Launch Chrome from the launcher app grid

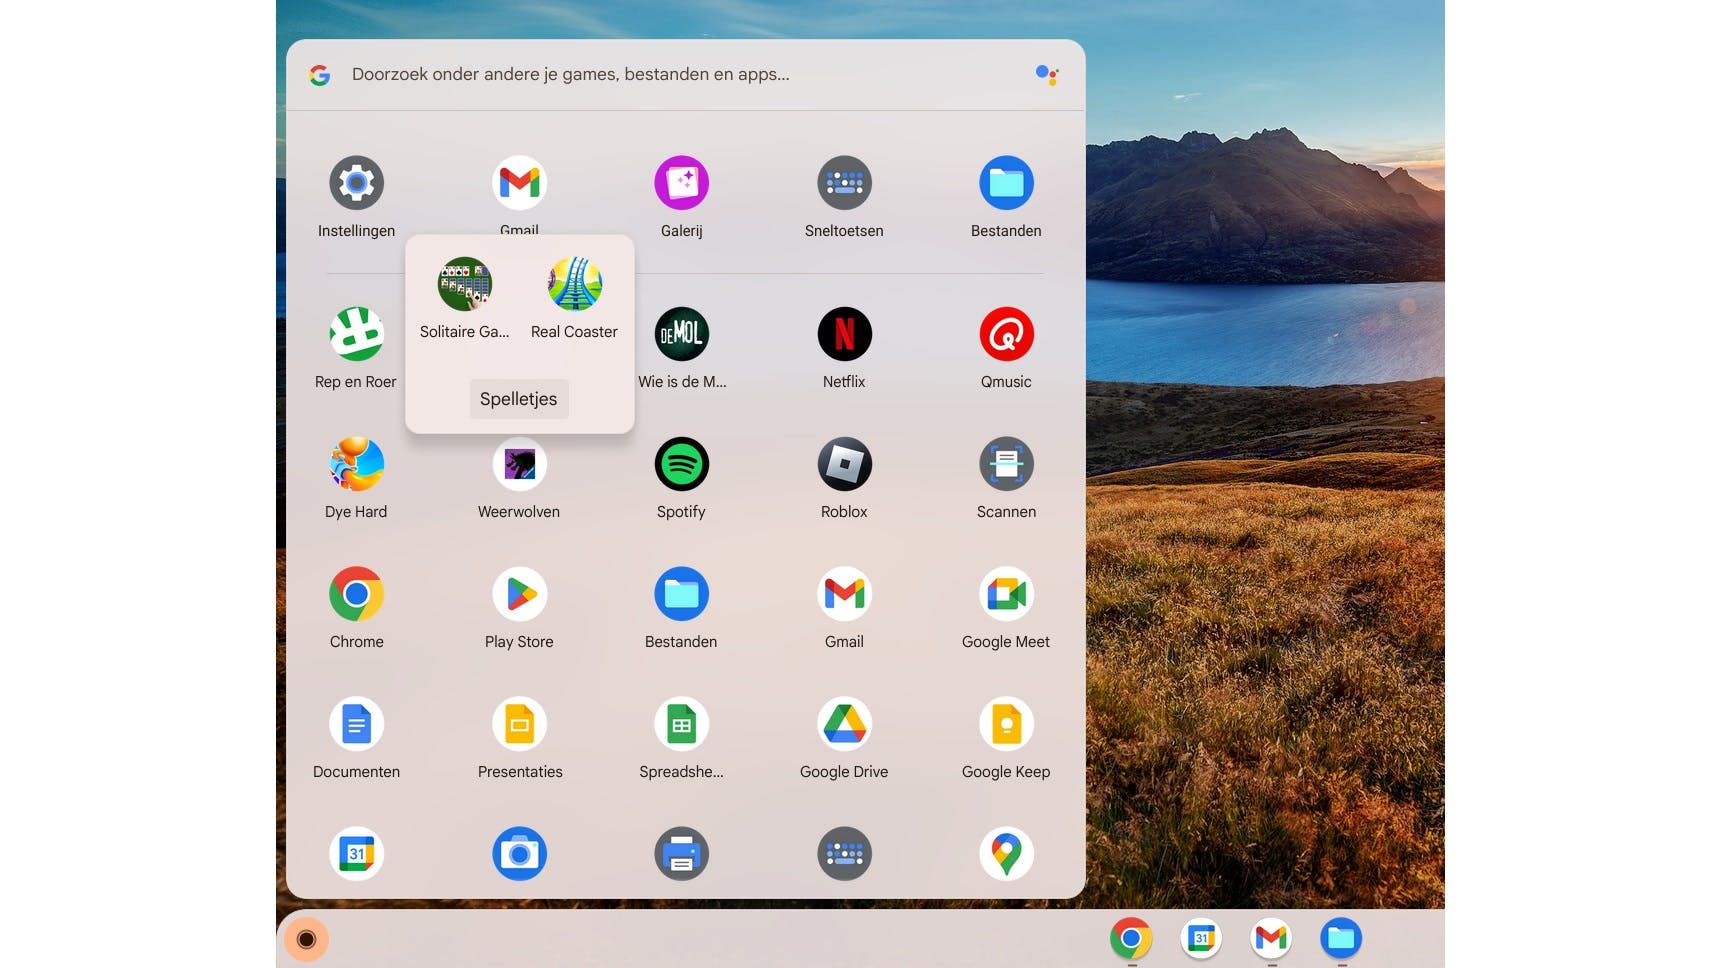356,594
